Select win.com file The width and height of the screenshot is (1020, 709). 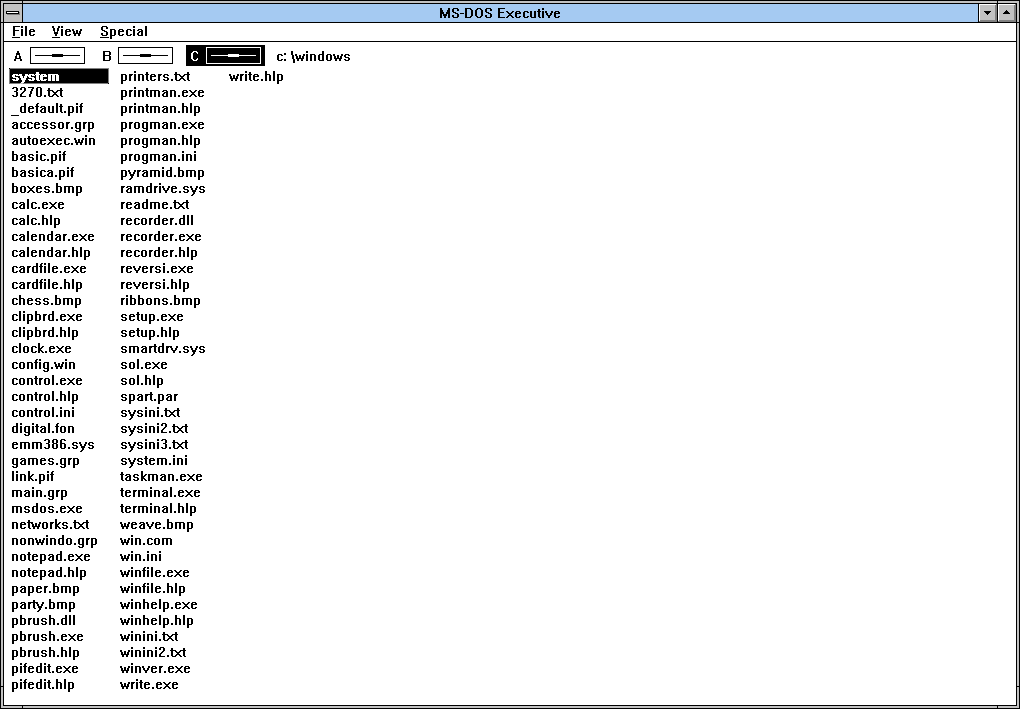pos(146,541)
